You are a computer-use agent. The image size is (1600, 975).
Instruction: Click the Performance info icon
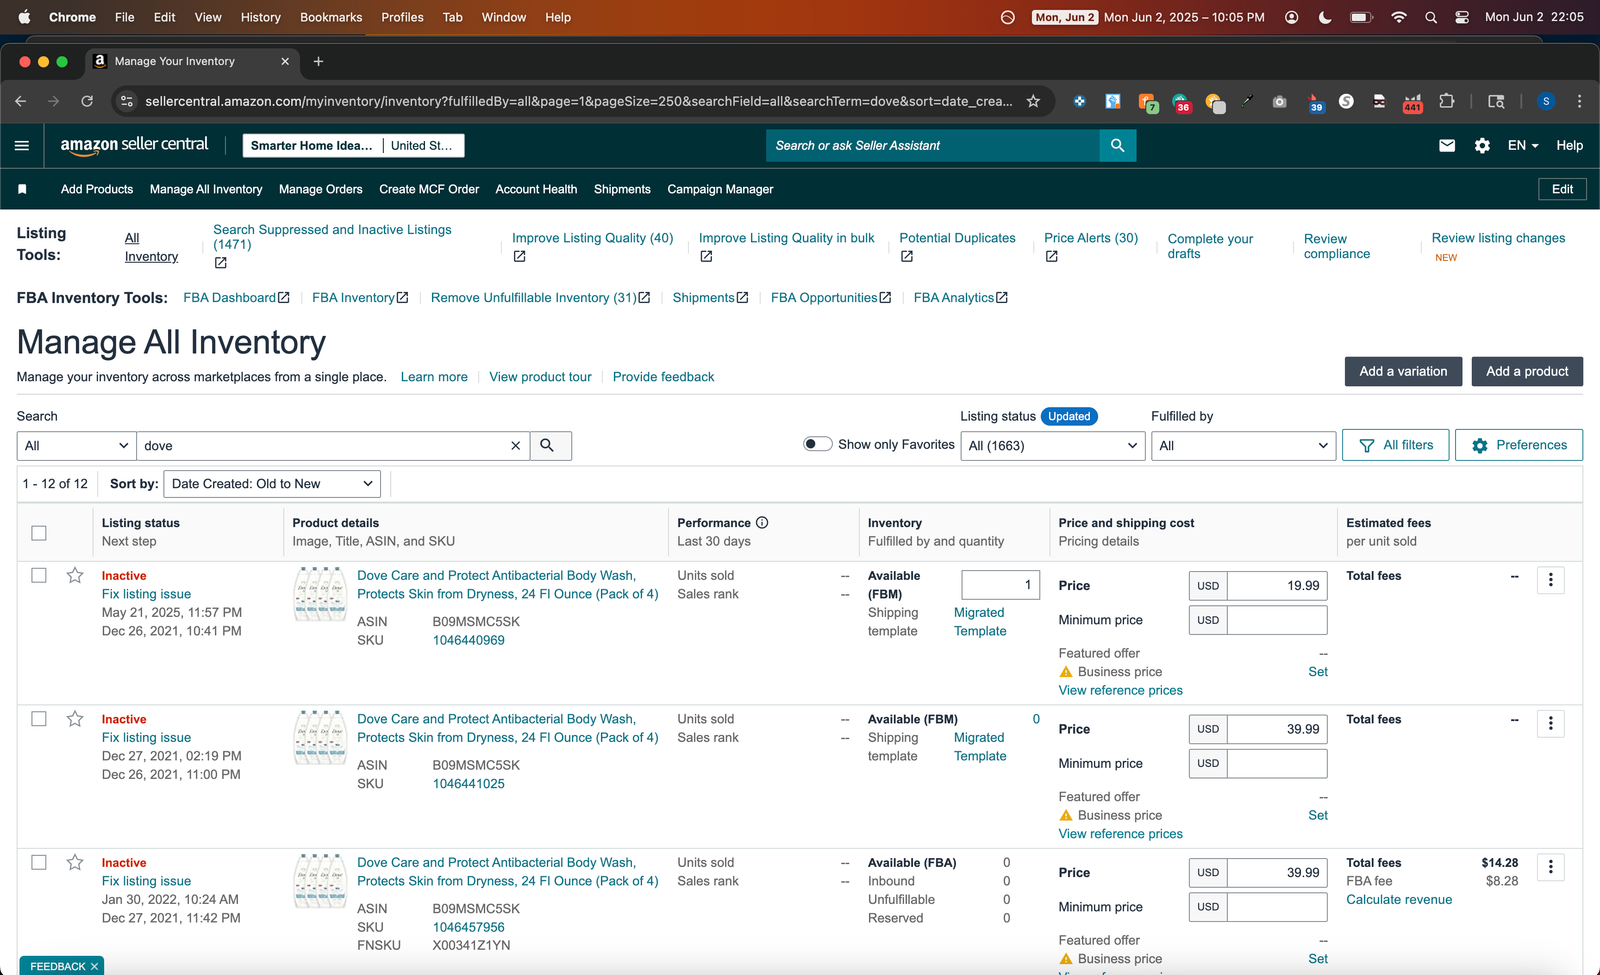[x=762, y=523]
